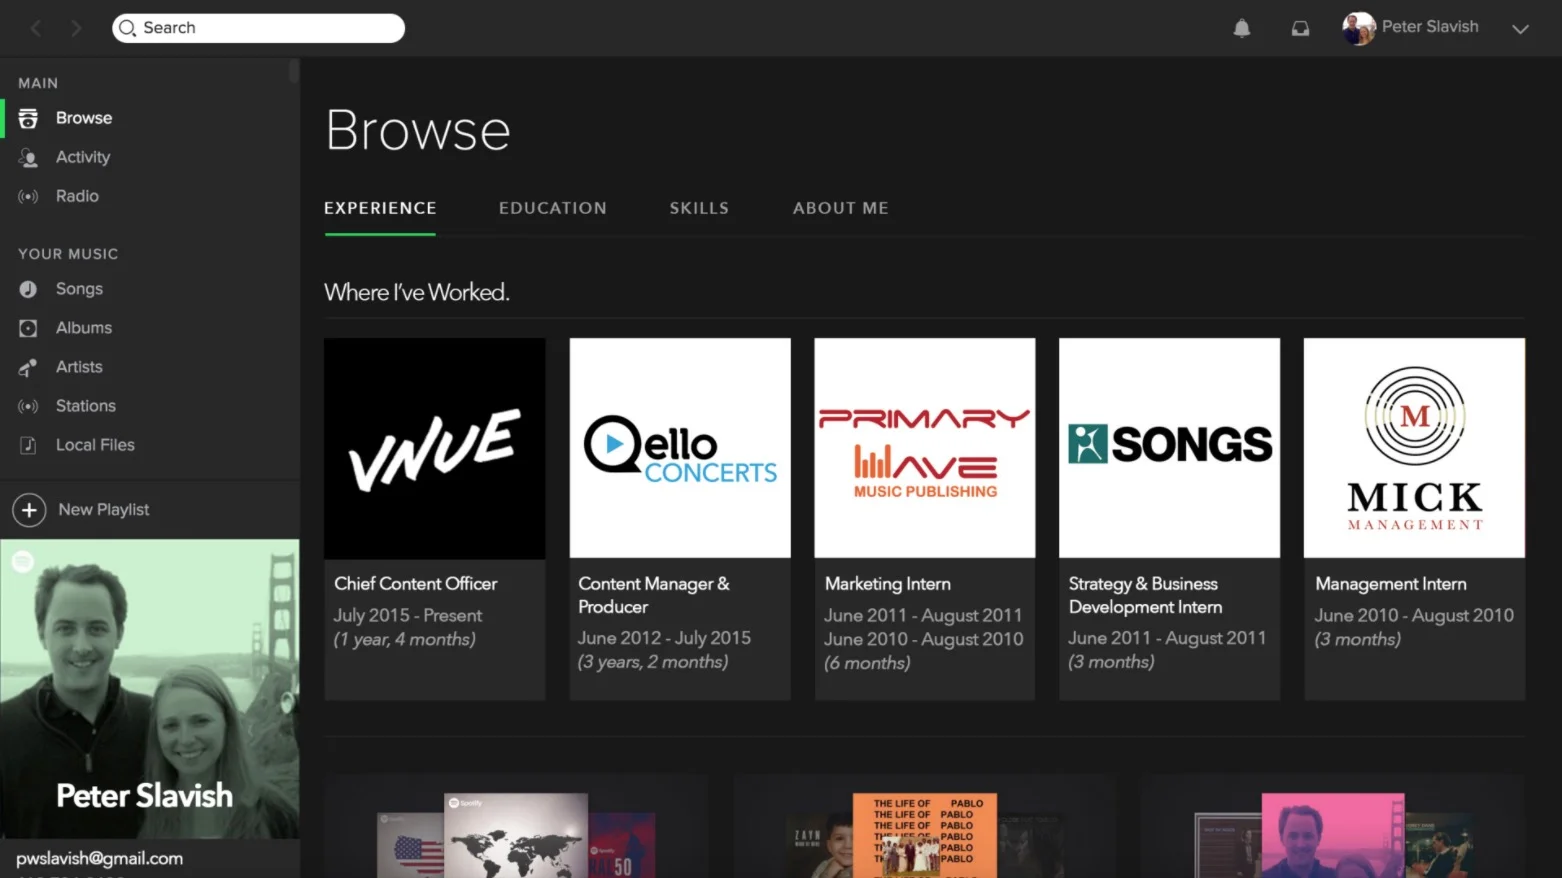Screen dimensions: 1562x878
Task: Open Activity in the sidebar
Action: (x=83, y=157)
